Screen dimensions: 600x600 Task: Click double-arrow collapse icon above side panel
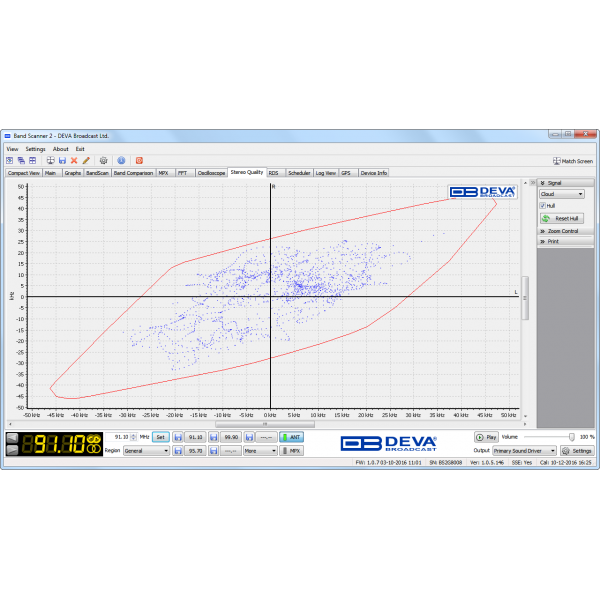pos(533,183)
